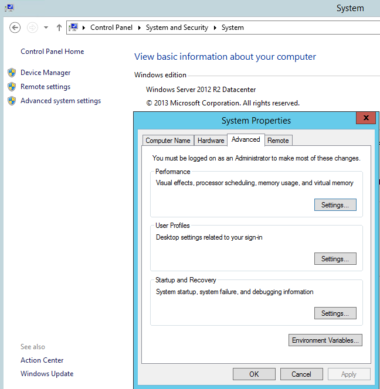Viewport: 380px width, 389px height.
Task: Click the 'Windows Server 2012 R2 Datacenter' text
Action: pyautogui.click(x=201, y=89)
